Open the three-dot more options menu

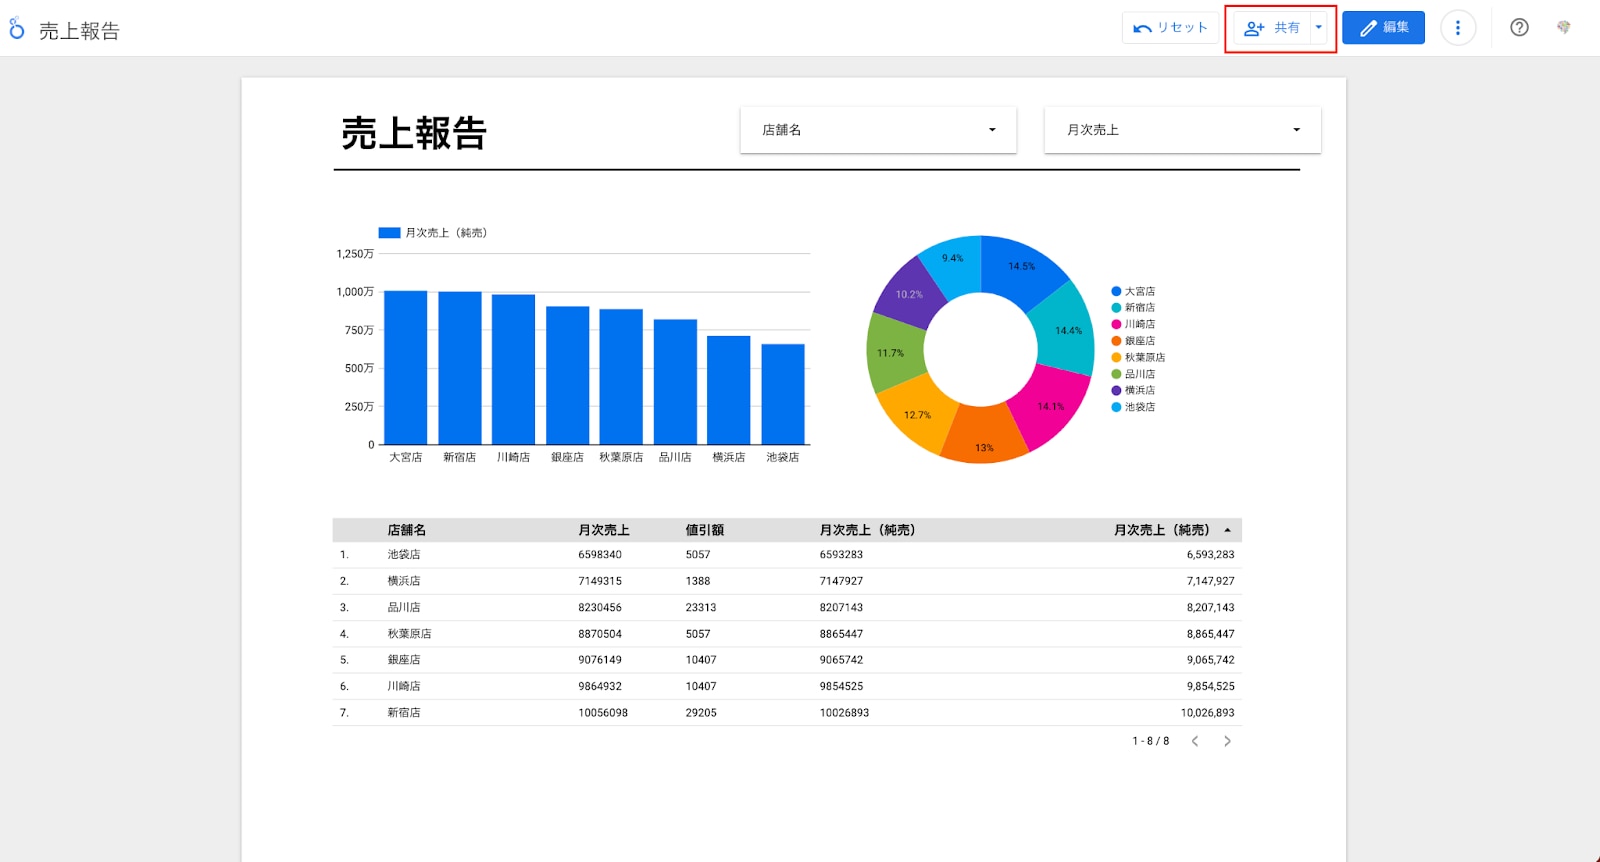click(1458, 28)
